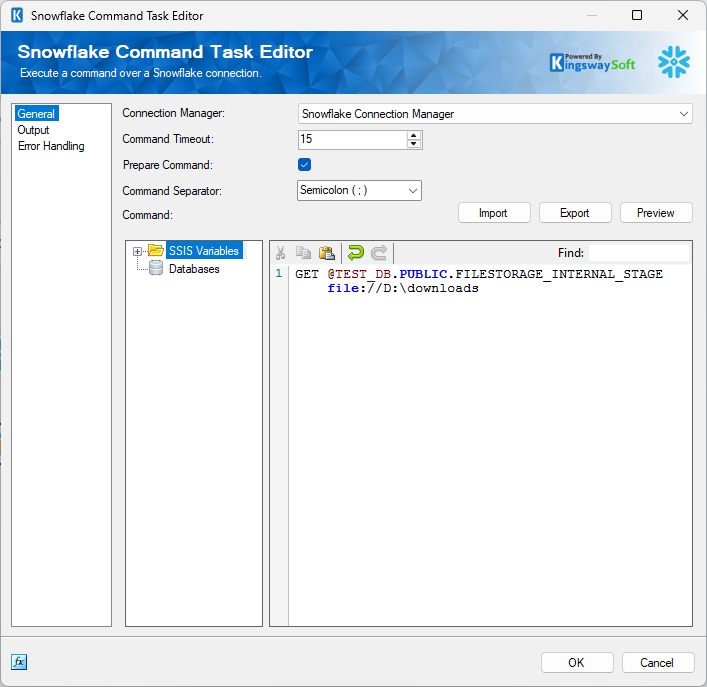The height and width of the screenshot is (687, 707).
Task: Select the Databases tree item
Action: pyautogui.click(x=194, y=269)
